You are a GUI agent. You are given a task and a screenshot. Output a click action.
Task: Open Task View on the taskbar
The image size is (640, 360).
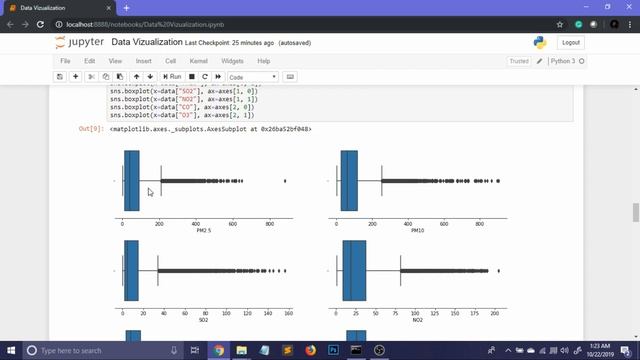tap(195, 350)
